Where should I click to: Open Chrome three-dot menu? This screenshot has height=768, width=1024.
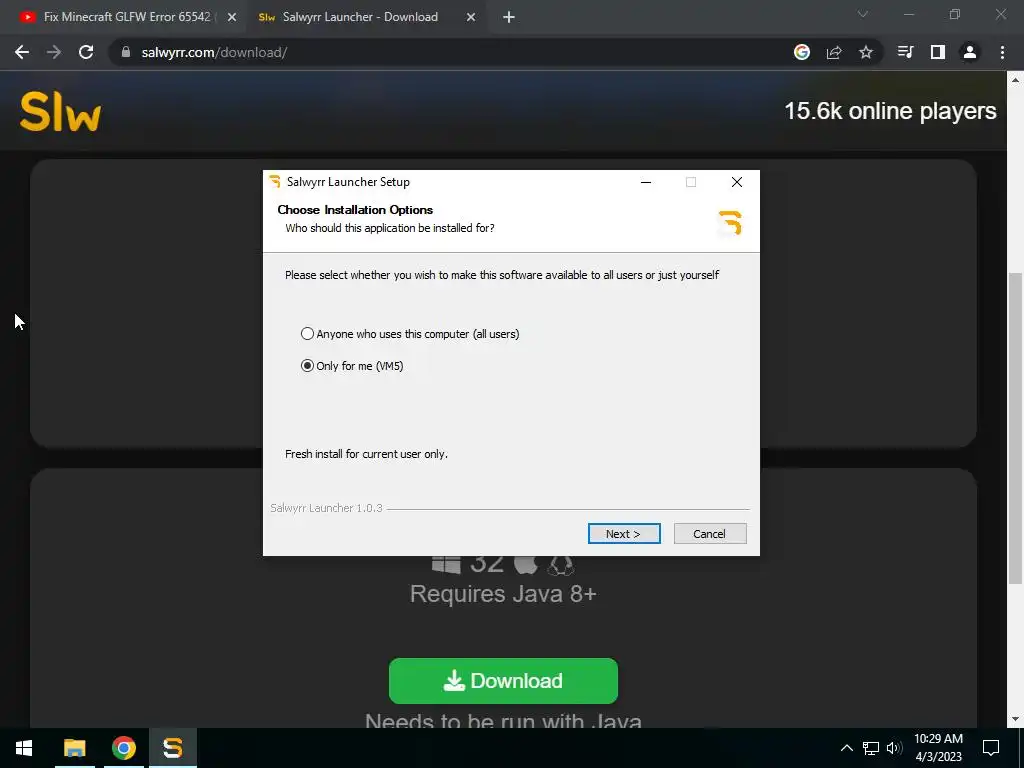click(x=1002, y=52)
